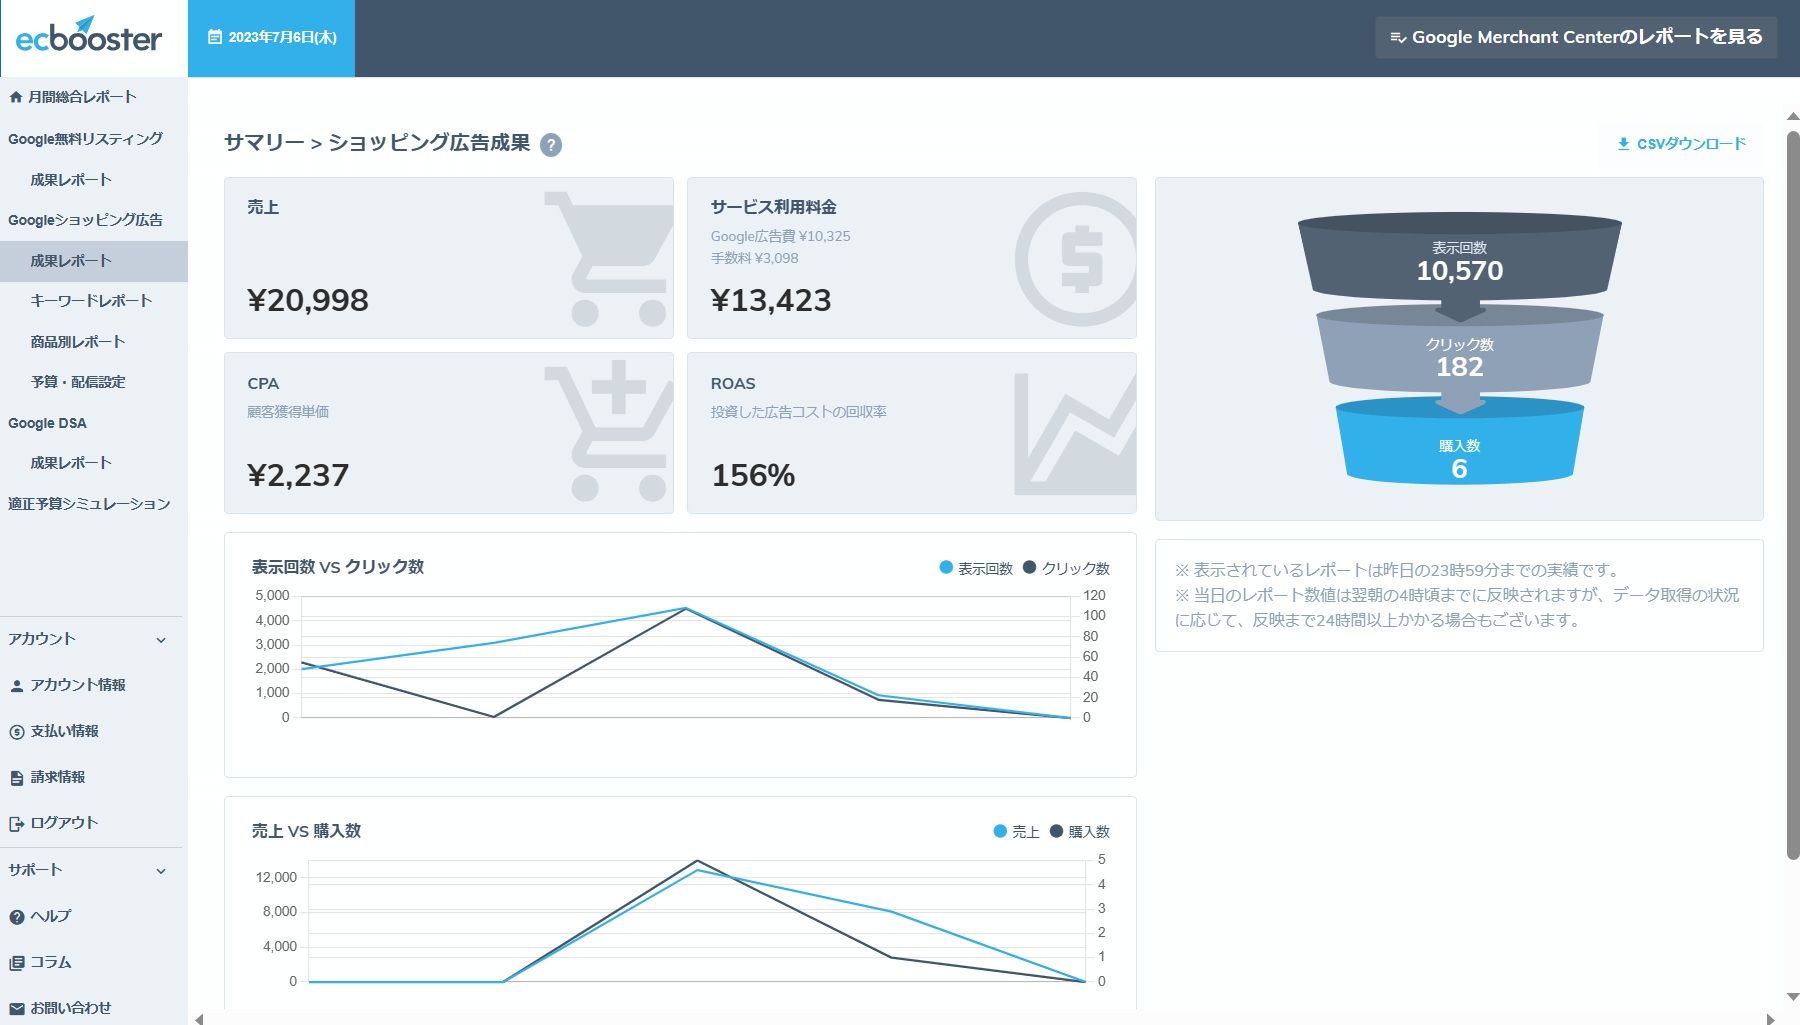The width and height of the screenshot is (1800, 1025).
Task: Click the Google Merchant Centerのレポートを見る button
Action: 1576,37
